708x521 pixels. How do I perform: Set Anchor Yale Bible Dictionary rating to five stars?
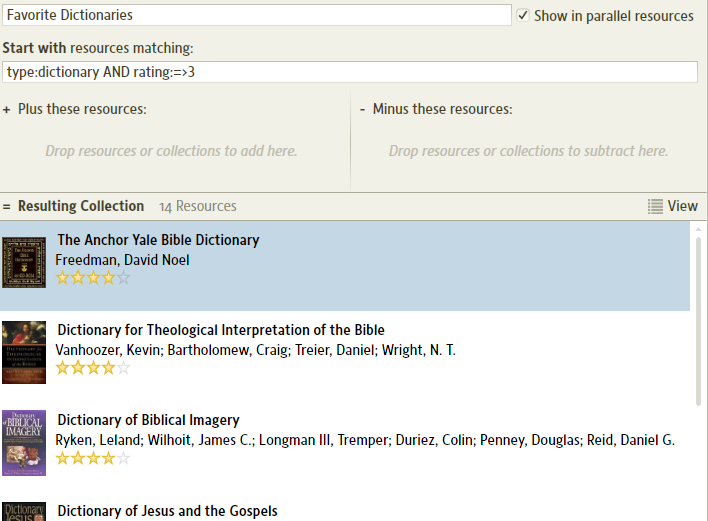click(x=123, y=278)
